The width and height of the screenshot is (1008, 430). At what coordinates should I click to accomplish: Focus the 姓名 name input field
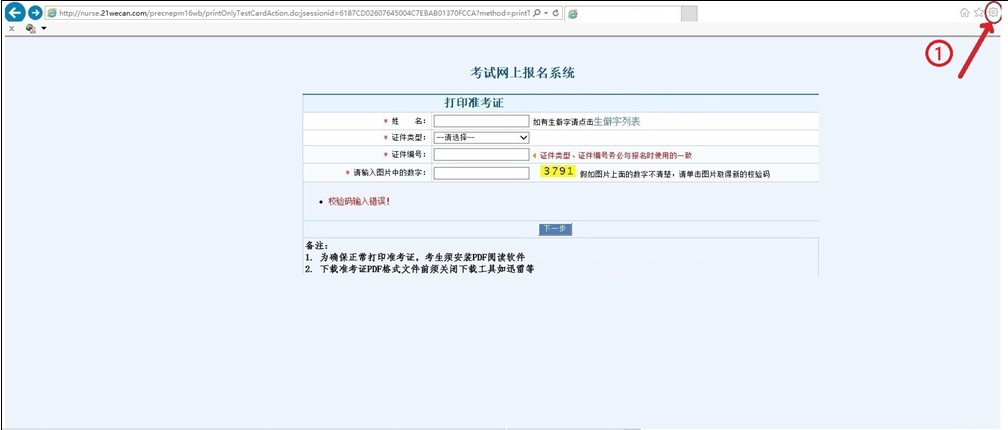(481, 121)
